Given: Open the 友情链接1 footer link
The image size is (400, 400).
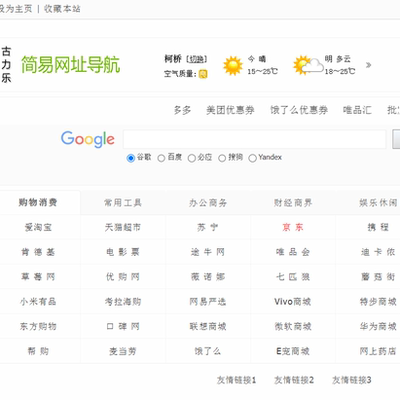Looking at the screenshot, I should (236, 380).
